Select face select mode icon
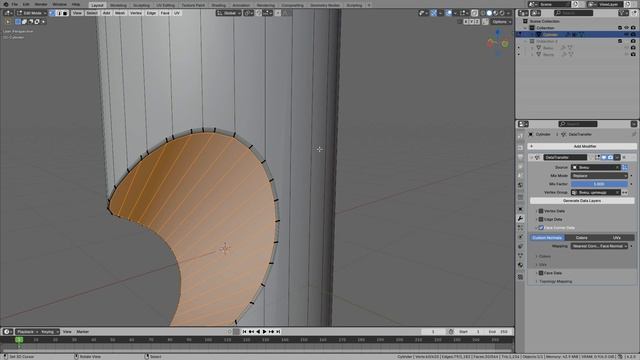 pyautogui.click(x=65, y=13)
